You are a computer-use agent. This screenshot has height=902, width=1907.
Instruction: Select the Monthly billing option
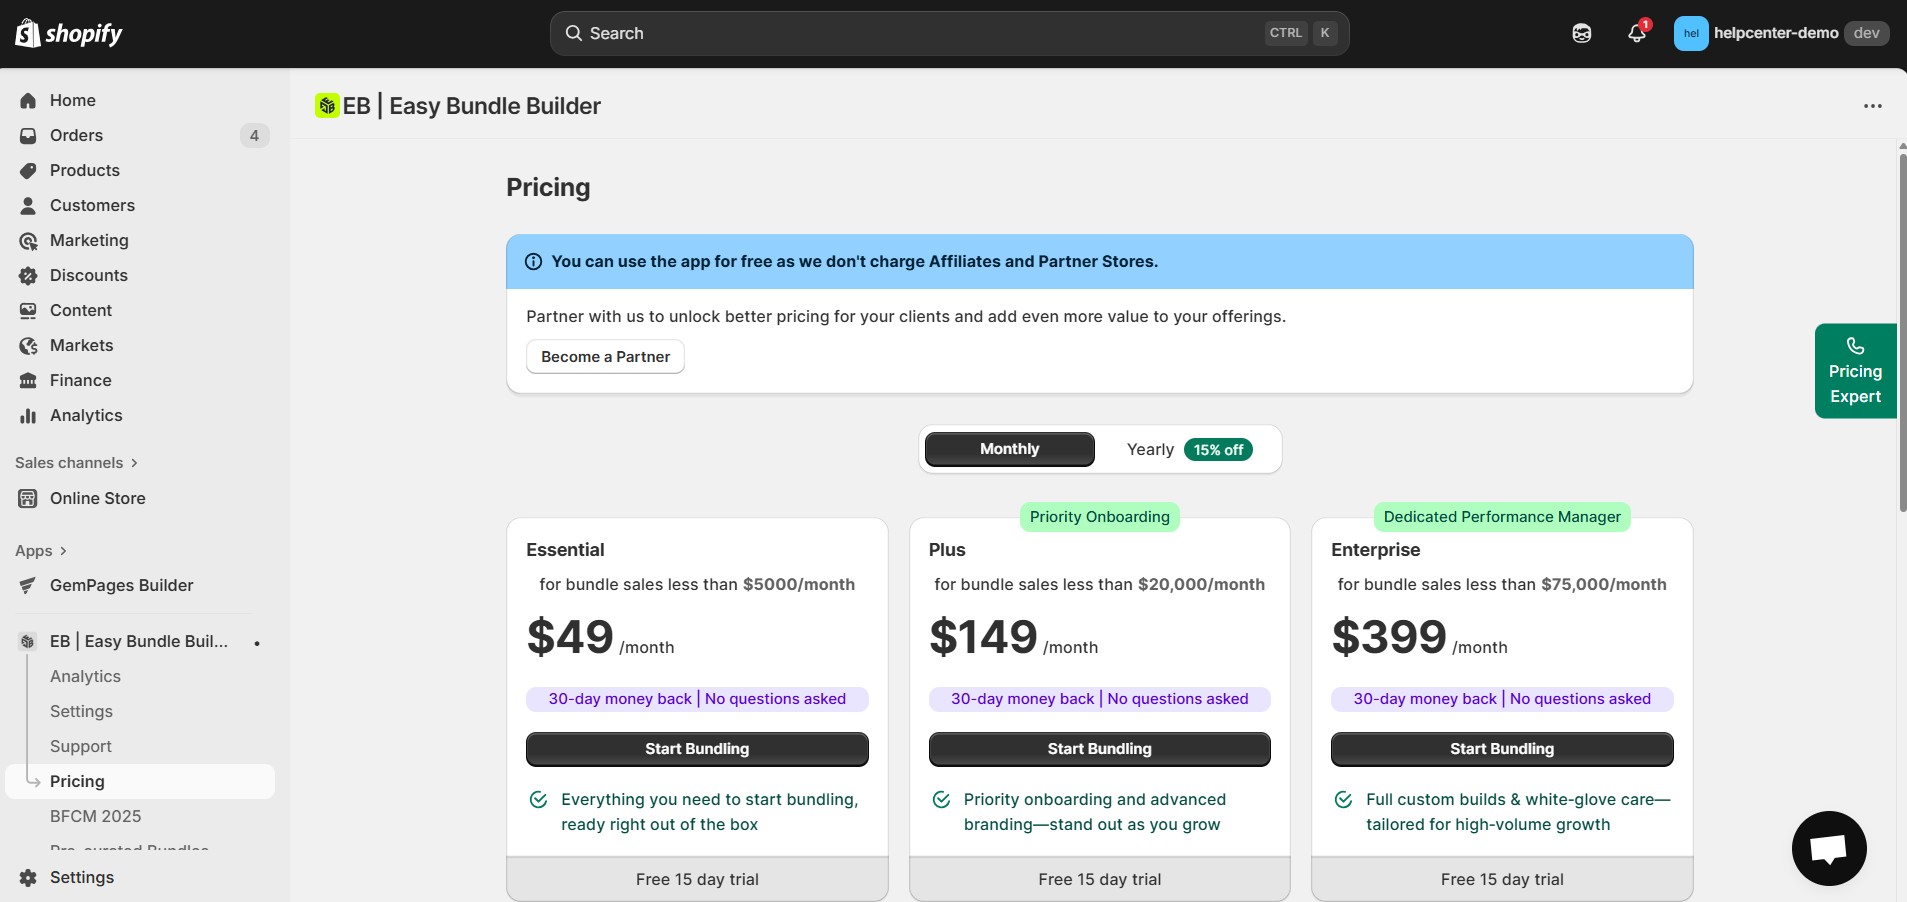coord(1008,449)
